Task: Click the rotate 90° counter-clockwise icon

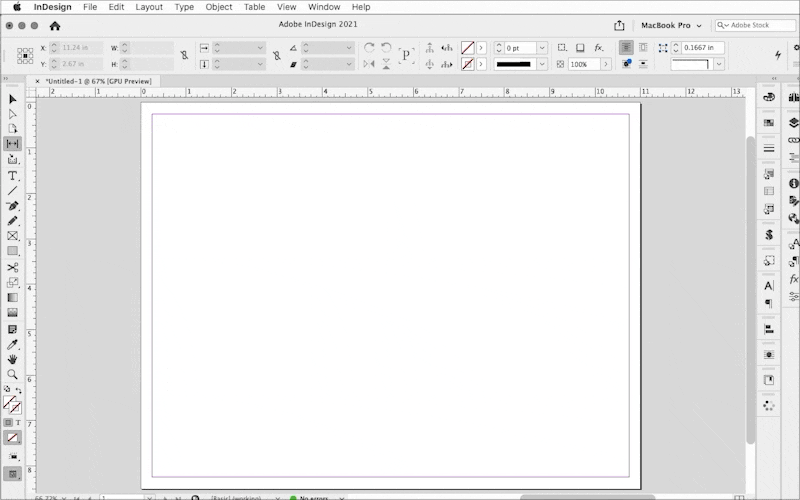Action: coord(386,47)
